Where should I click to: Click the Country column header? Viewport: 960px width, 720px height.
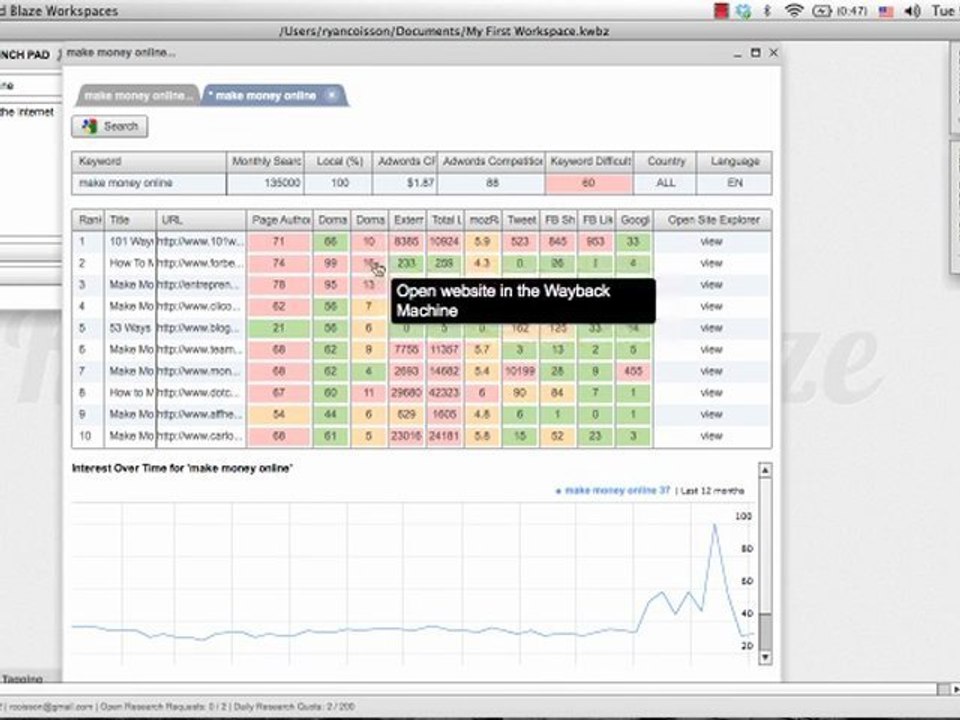(666, 162)
